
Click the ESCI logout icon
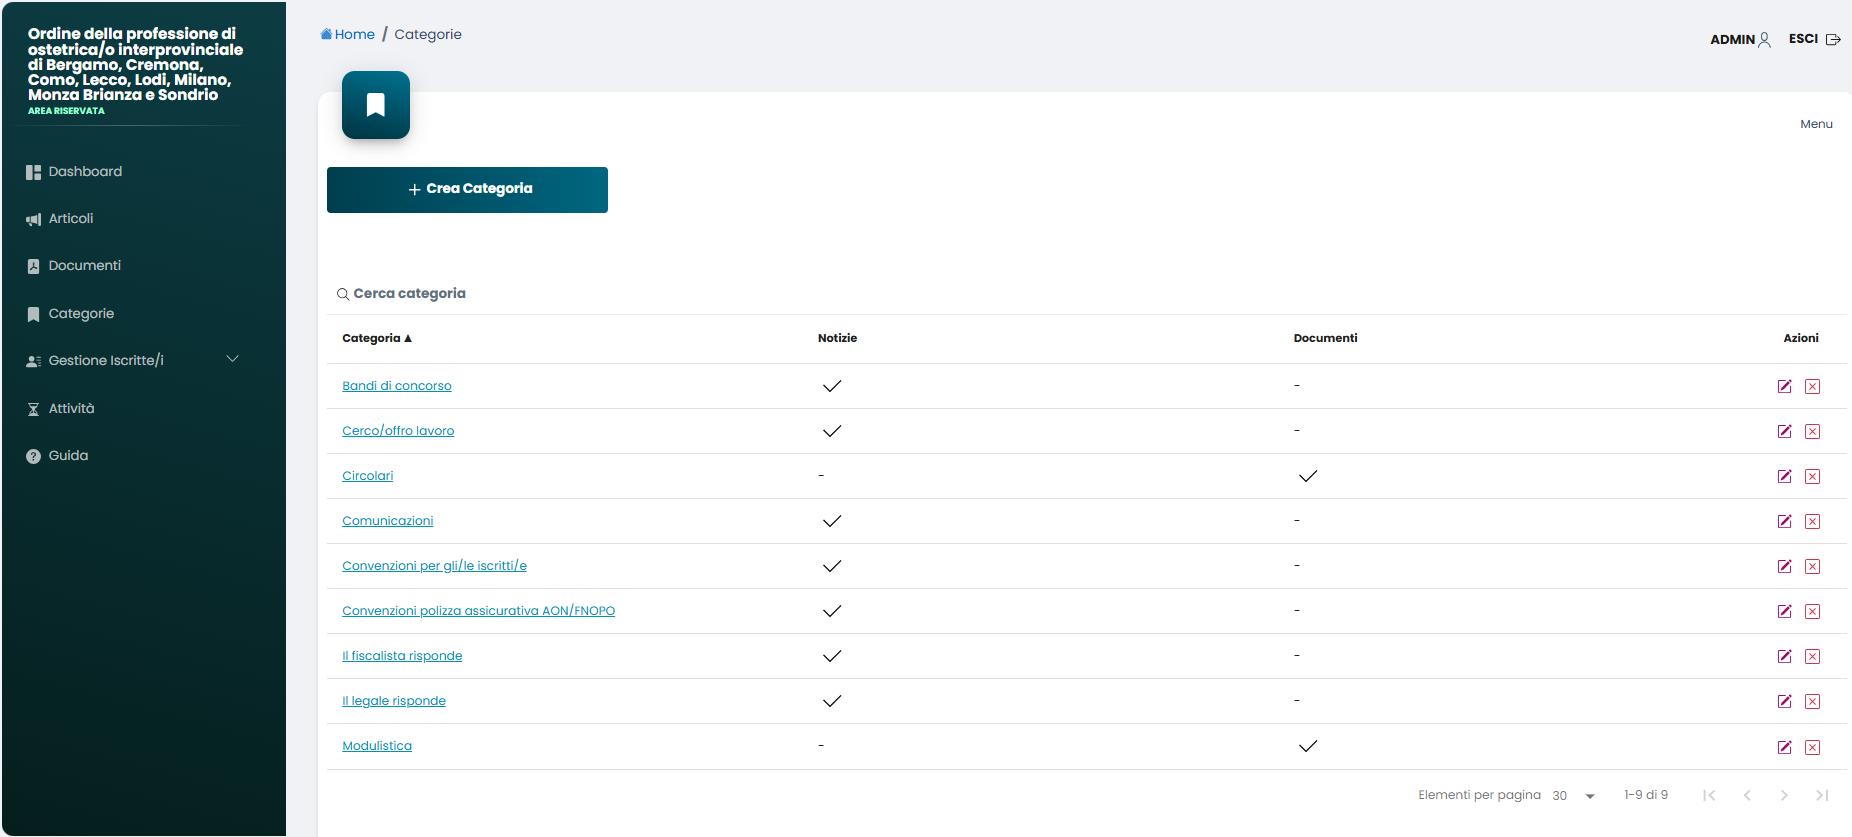1832,40
